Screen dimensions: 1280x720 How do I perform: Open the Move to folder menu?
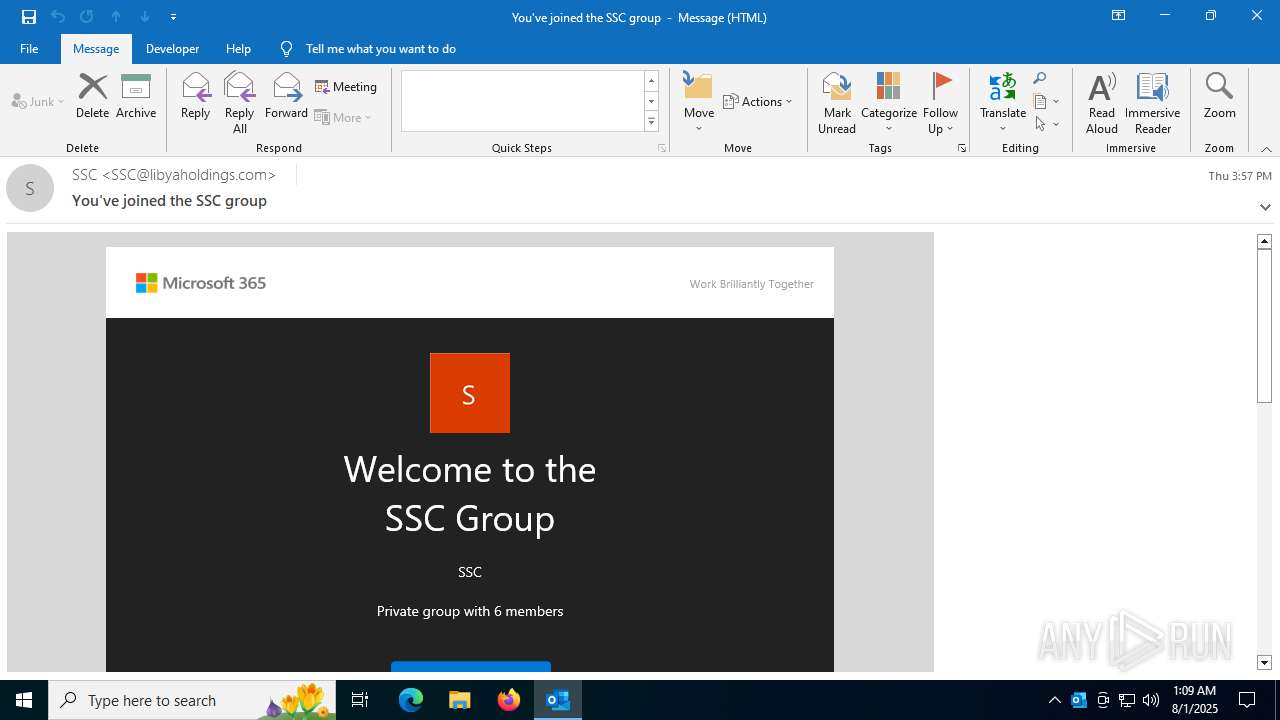coord(699,103)
